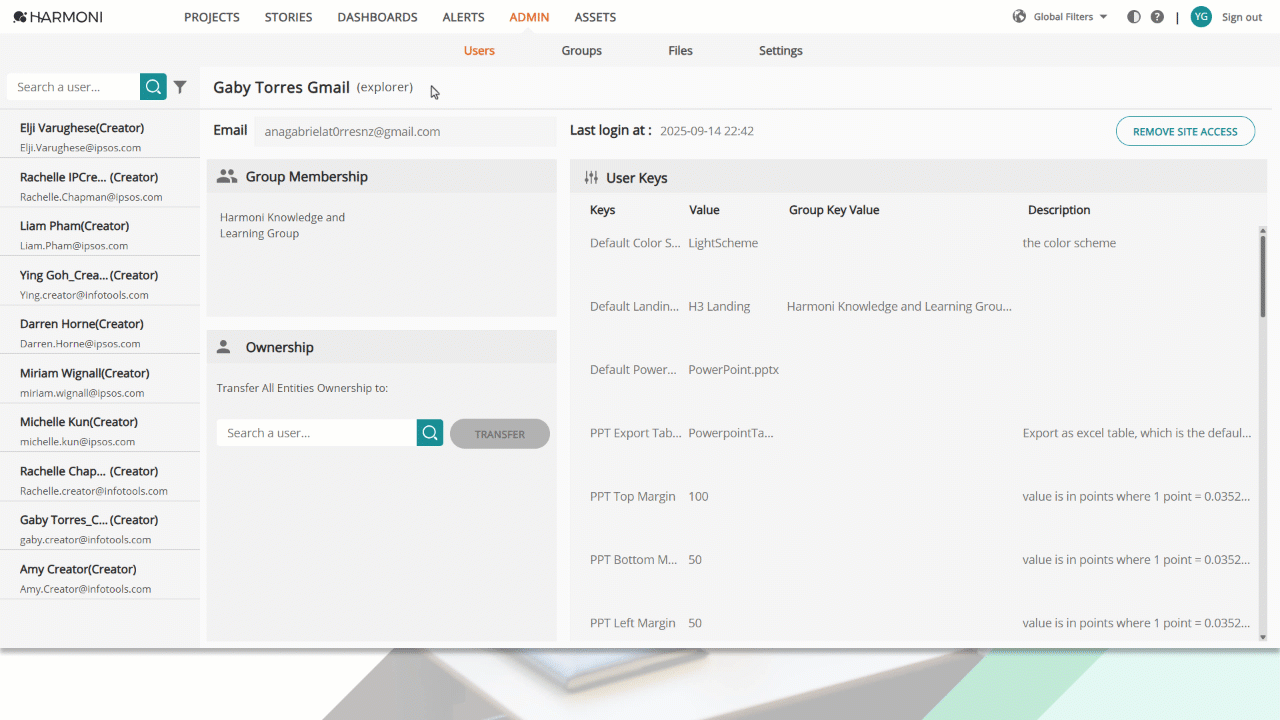Screen dimensions: 1280x720
Task: Click the Ownership person icon
Action: [224, 347]
